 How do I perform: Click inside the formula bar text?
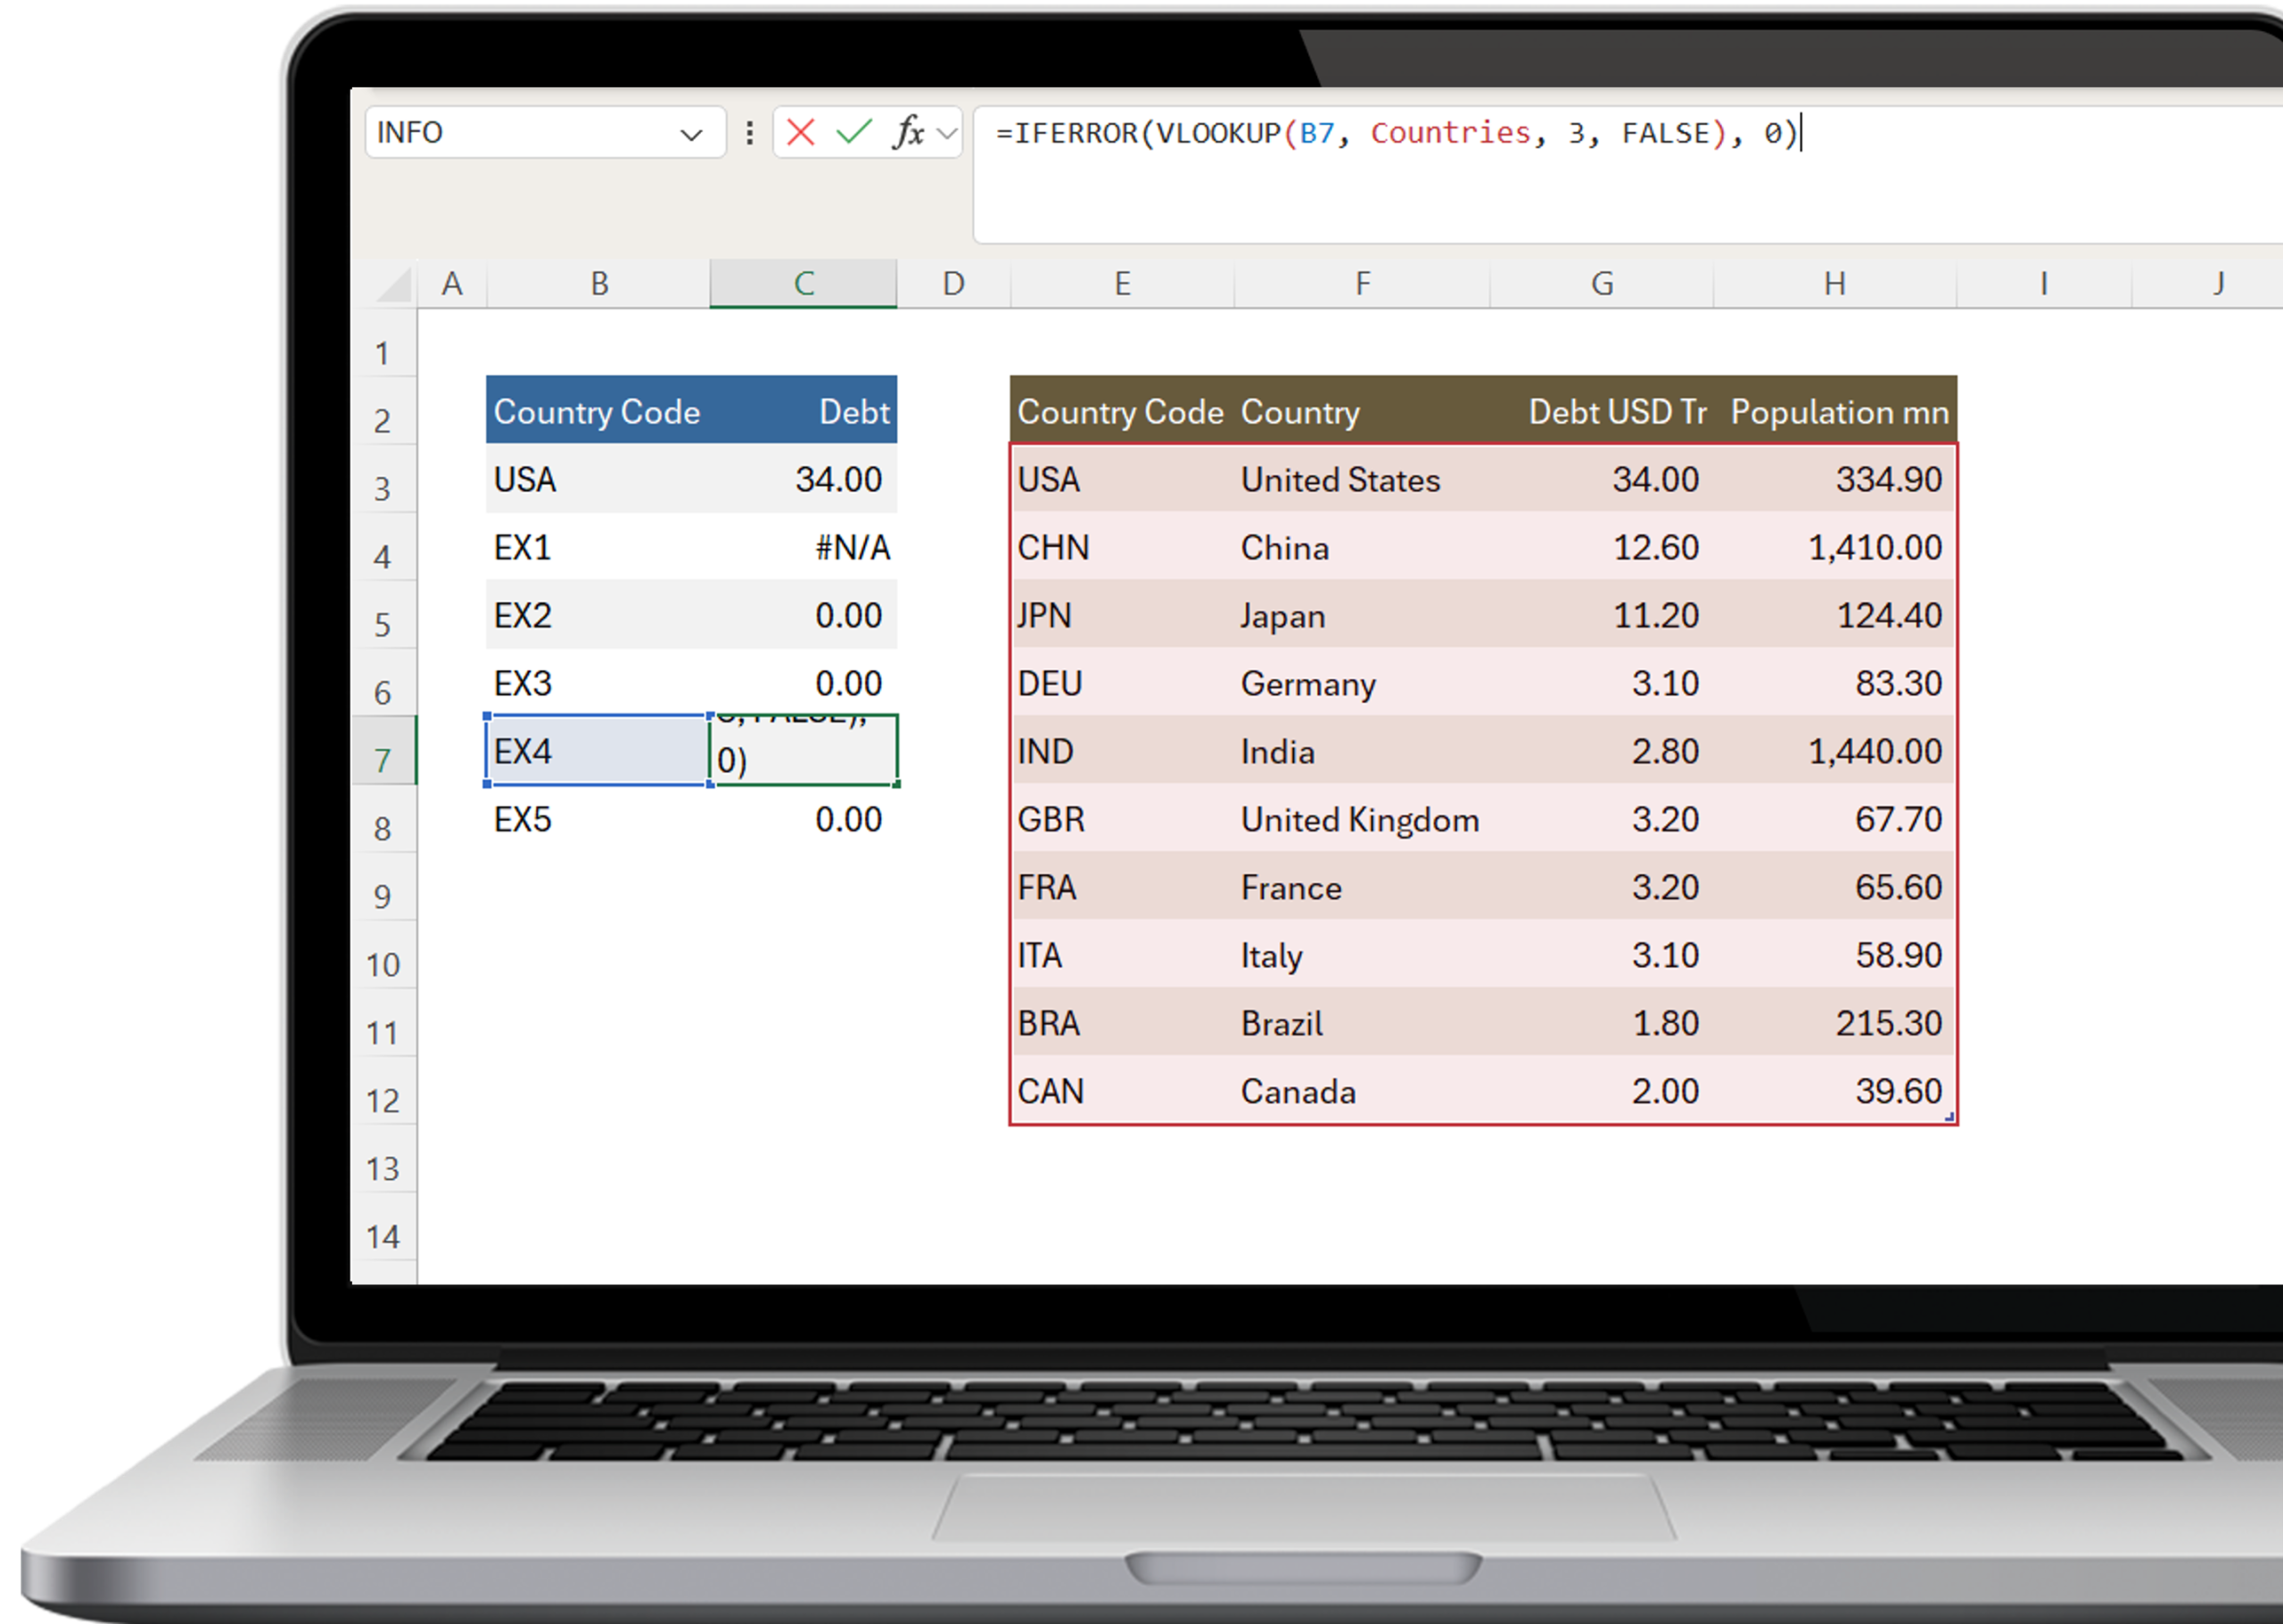(x=1400, y=133)
